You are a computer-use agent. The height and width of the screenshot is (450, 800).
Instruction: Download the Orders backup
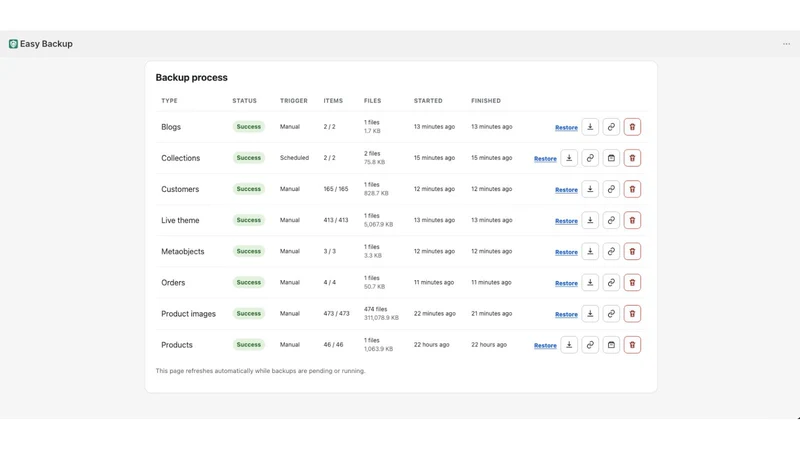(590, 283)
